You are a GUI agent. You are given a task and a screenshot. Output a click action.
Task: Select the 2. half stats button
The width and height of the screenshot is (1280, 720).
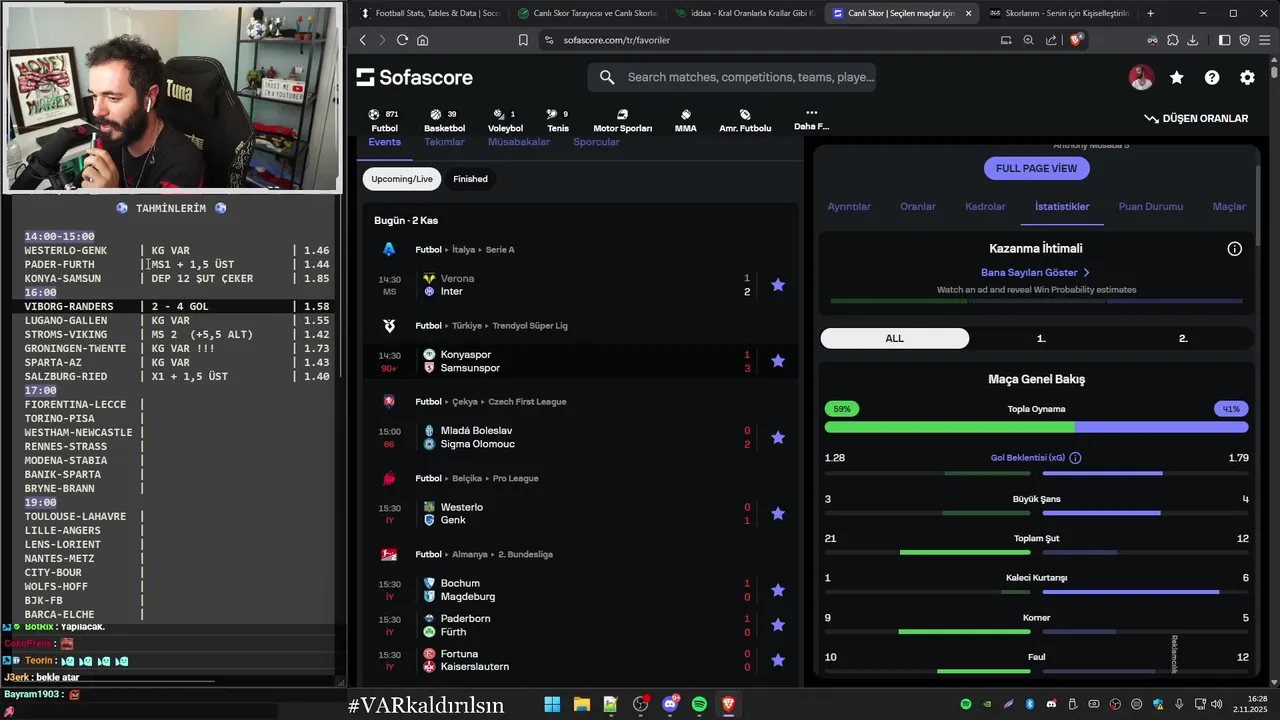coord(1183,338)
